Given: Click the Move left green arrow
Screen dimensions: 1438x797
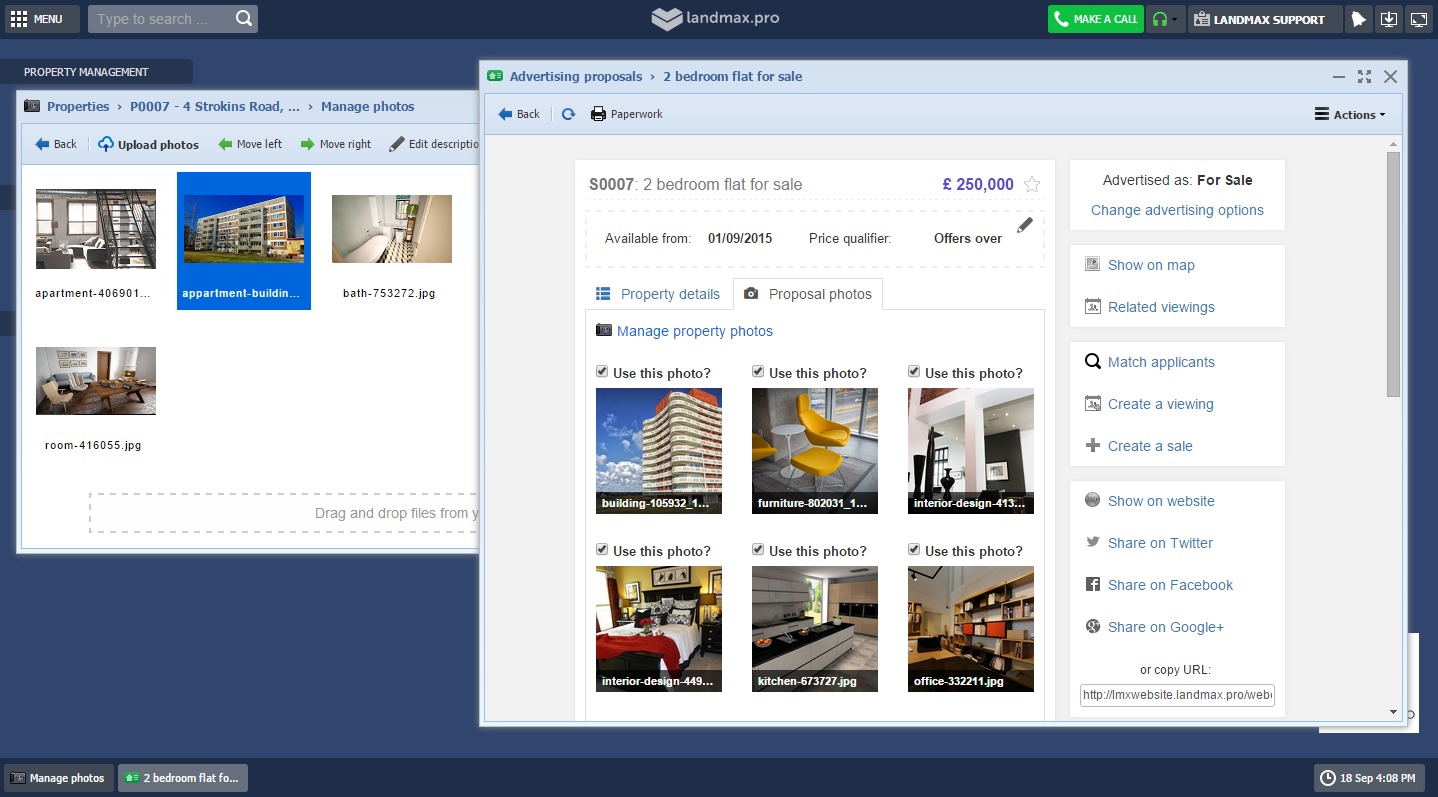Looking at the screenshot, I should pos(226,144).
